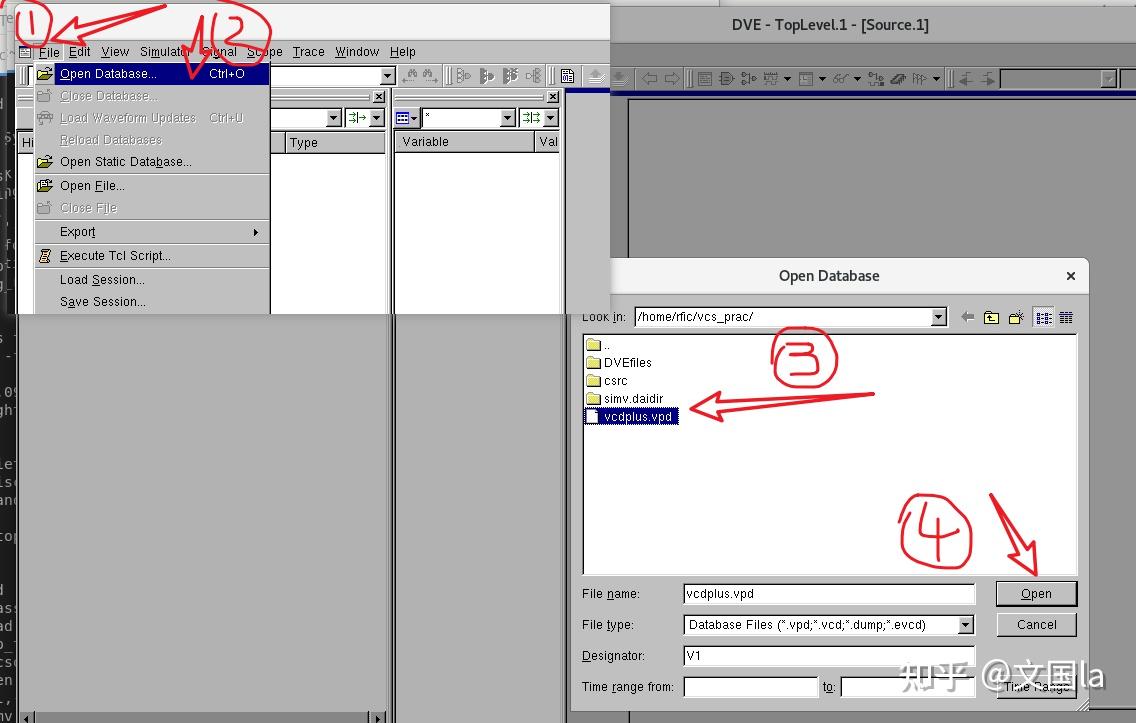The image size is (1136, 723).
Task: Expand the triple flags dropdown arrow
Action: pyautogui.click(x=936, y=79)
